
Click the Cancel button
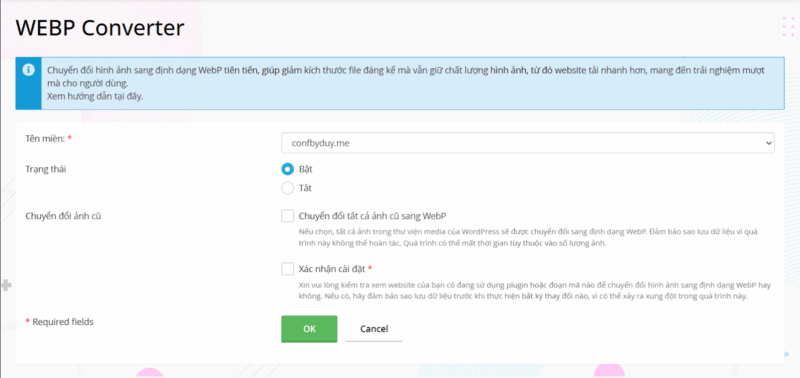point(374,329)
